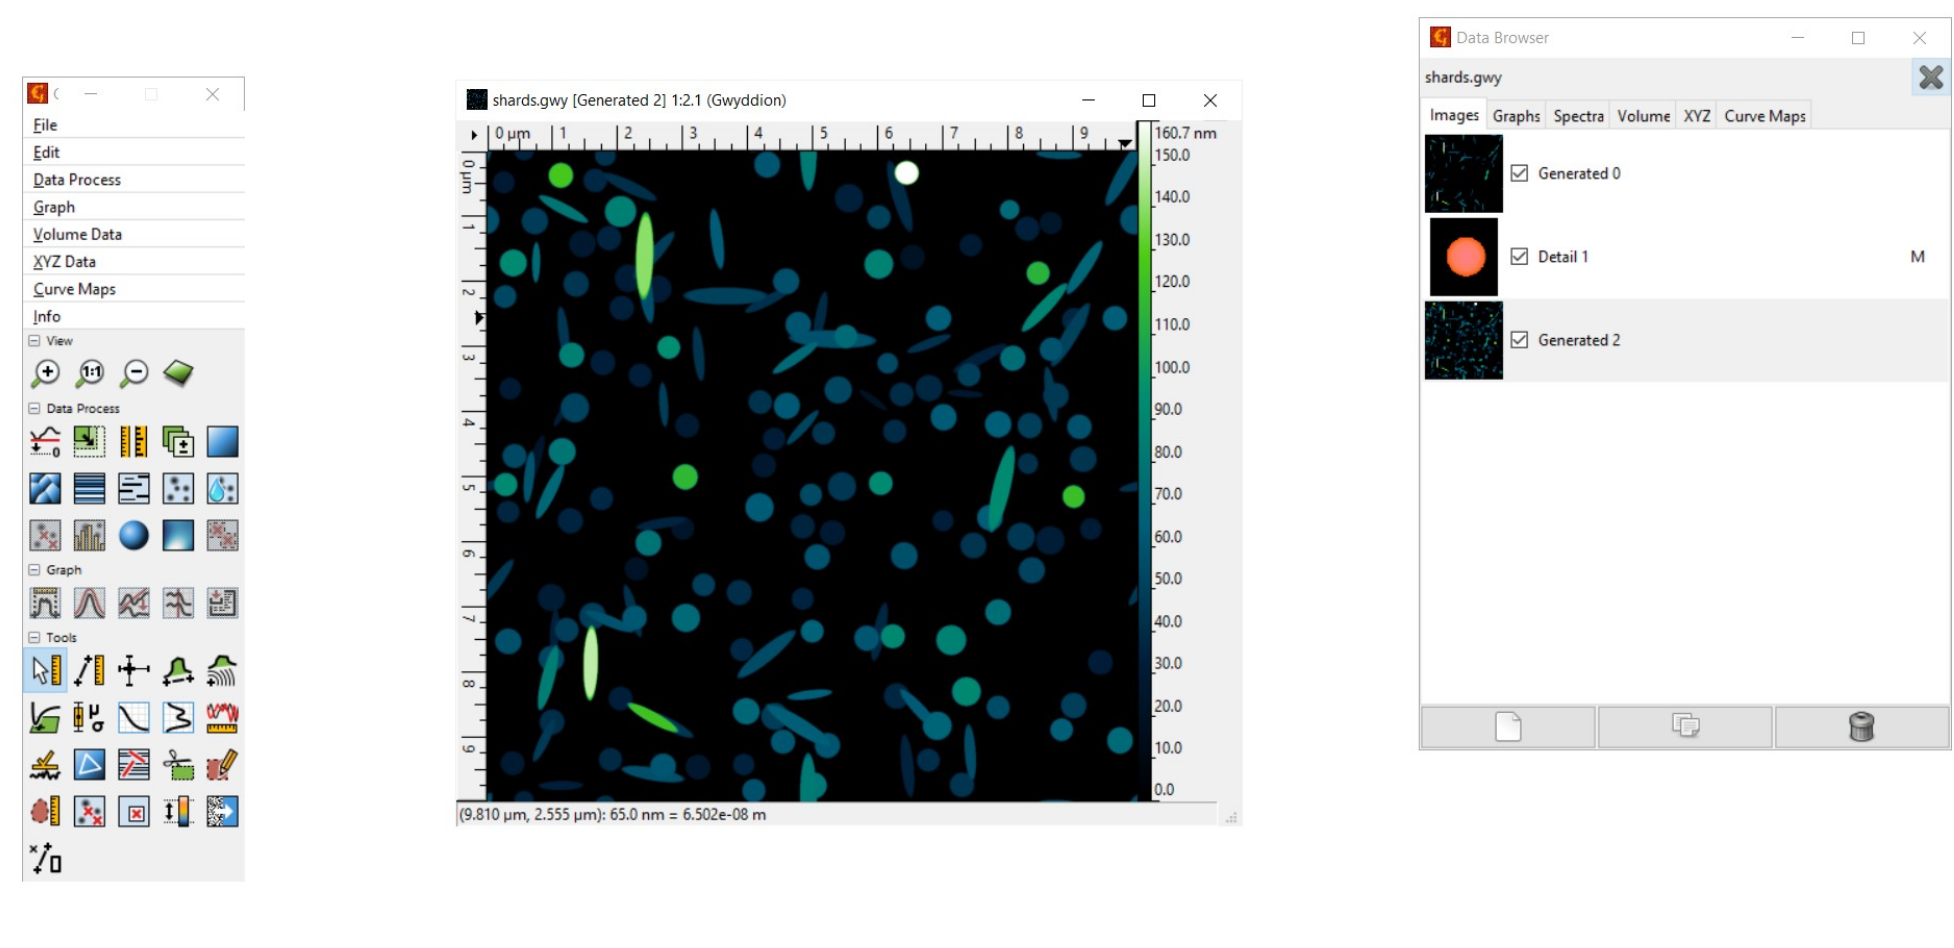Select the Distance measurement tool
1954x948 pixels.
89,670
